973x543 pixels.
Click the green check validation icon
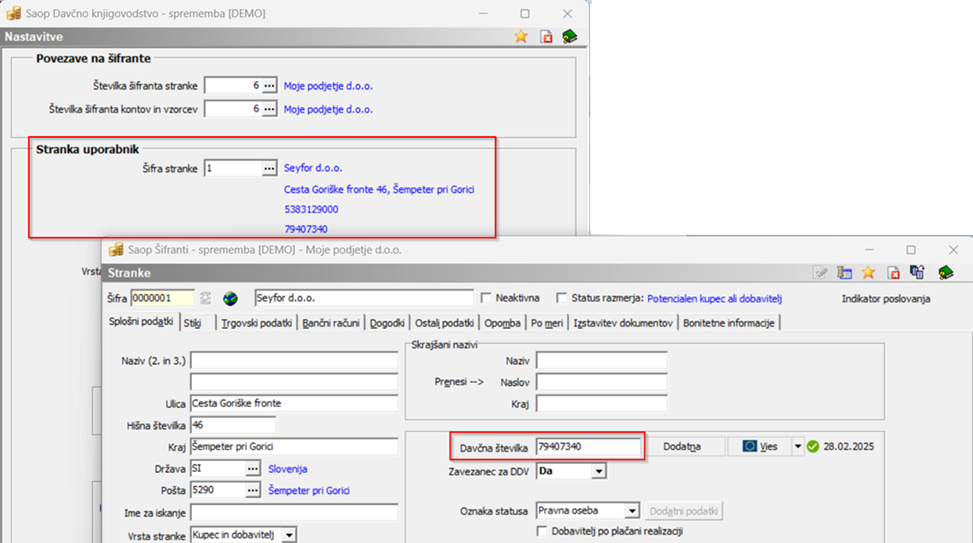click(x=813, y=446)
